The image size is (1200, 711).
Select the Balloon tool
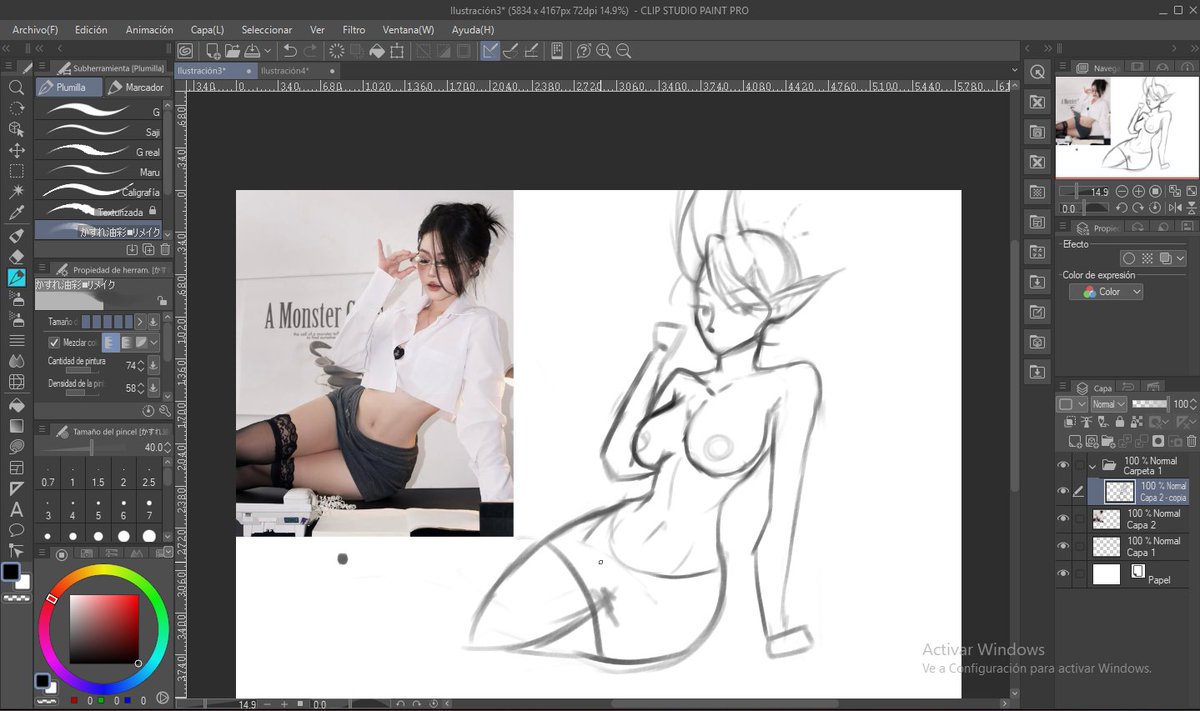click(x=16, y=530)
